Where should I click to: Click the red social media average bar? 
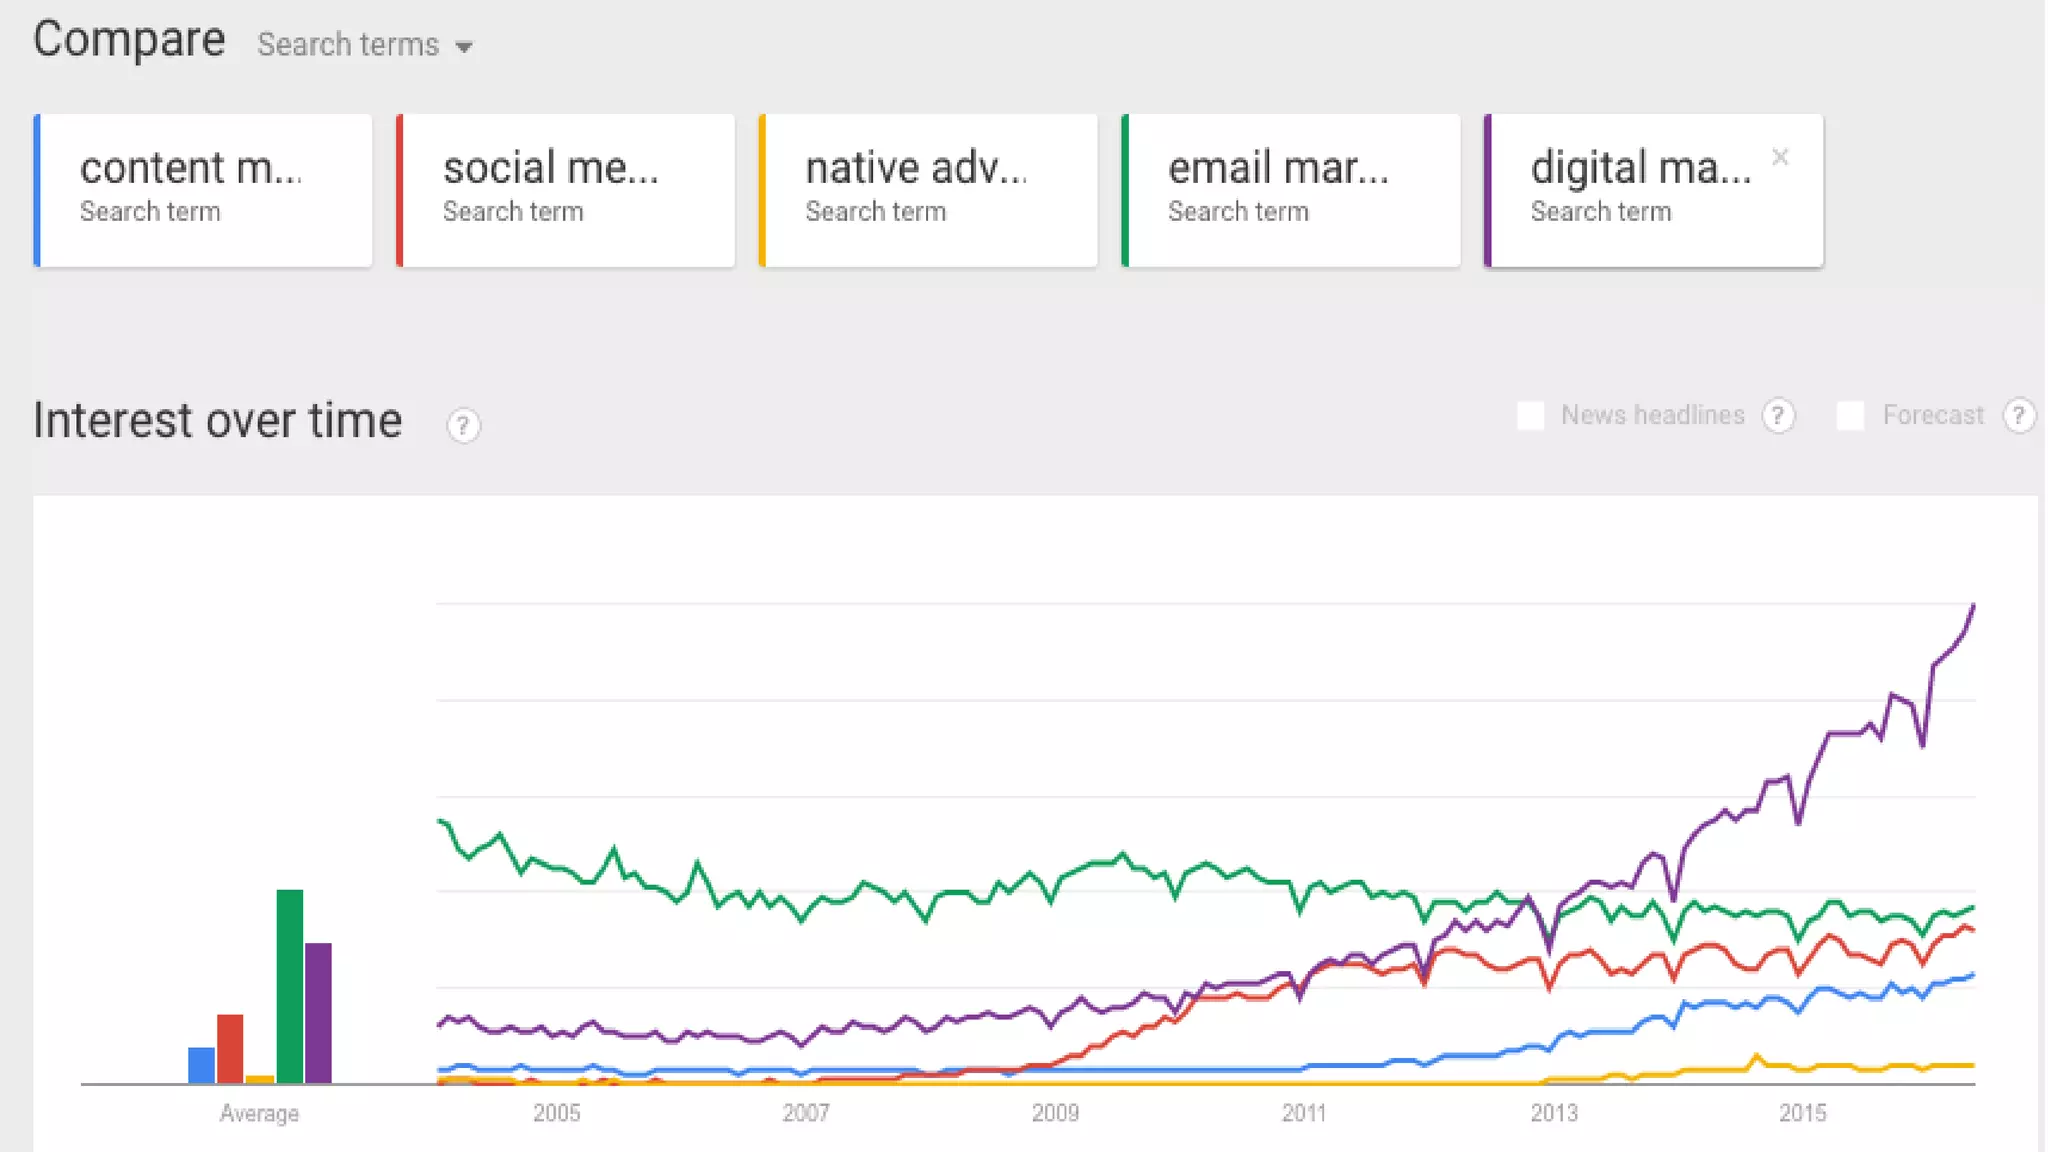[230, 1048]
